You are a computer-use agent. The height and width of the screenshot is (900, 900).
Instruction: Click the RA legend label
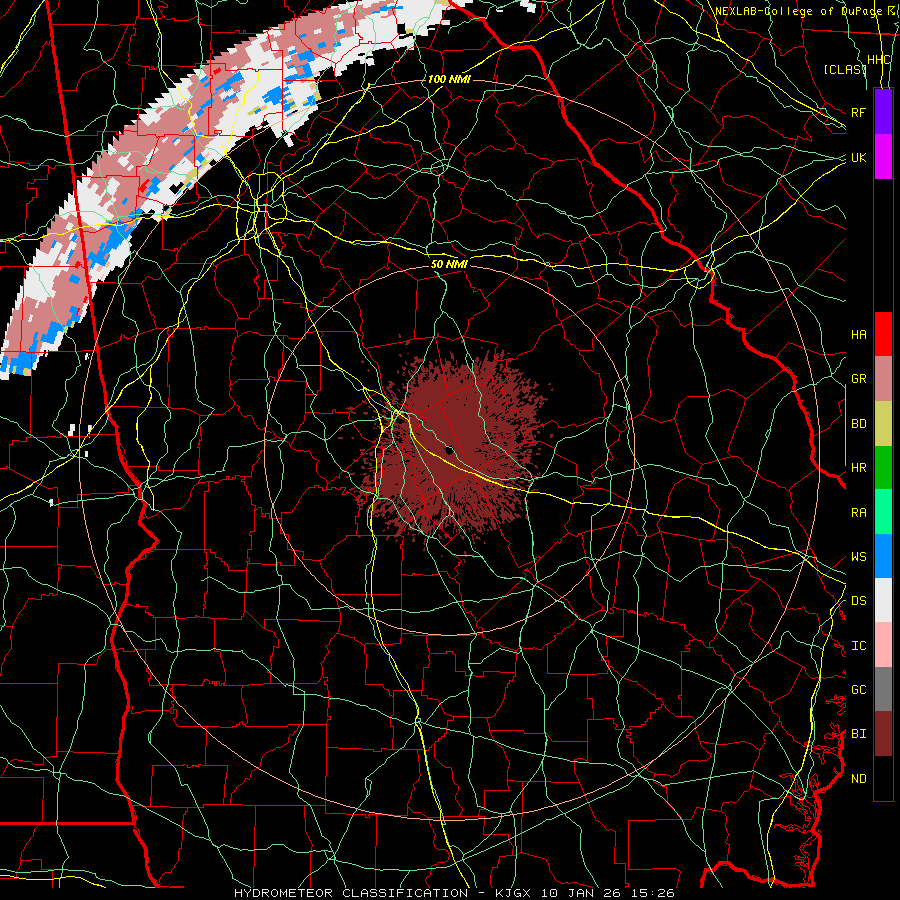858,513
